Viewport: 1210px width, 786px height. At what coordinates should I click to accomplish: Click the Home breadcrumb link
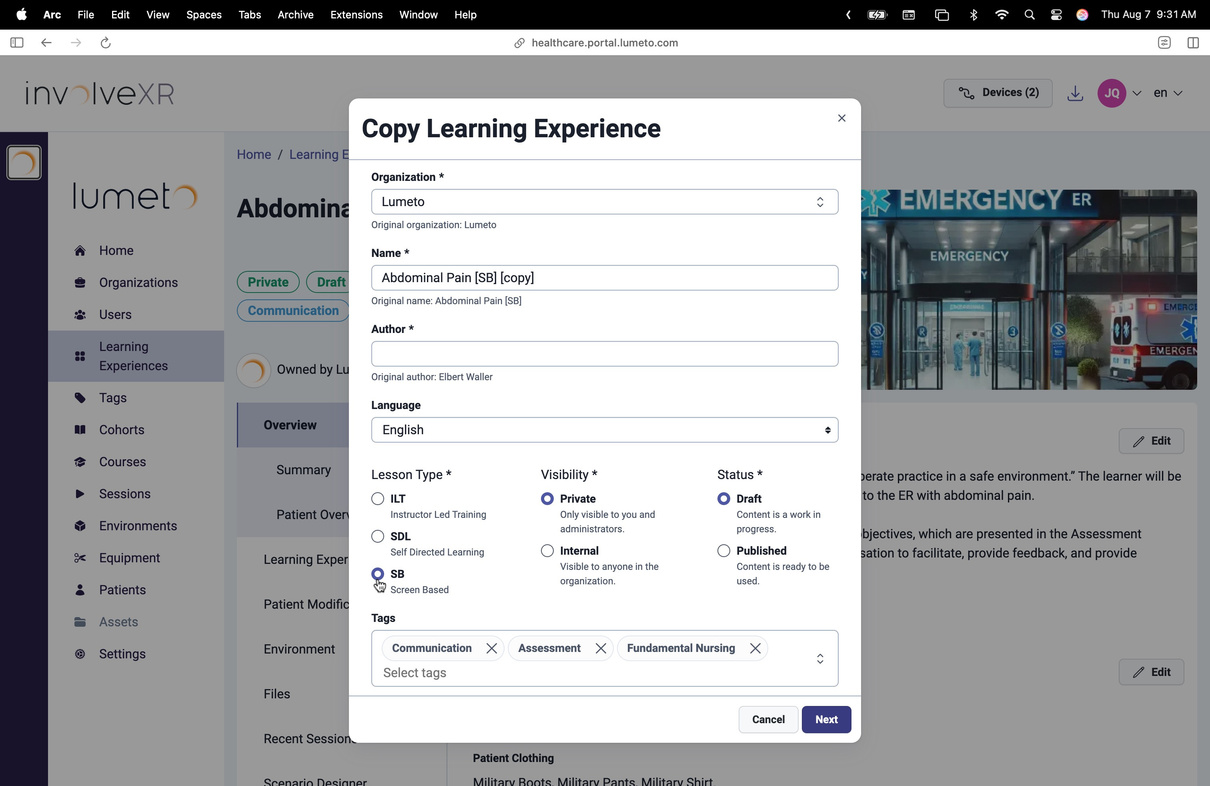254,155
